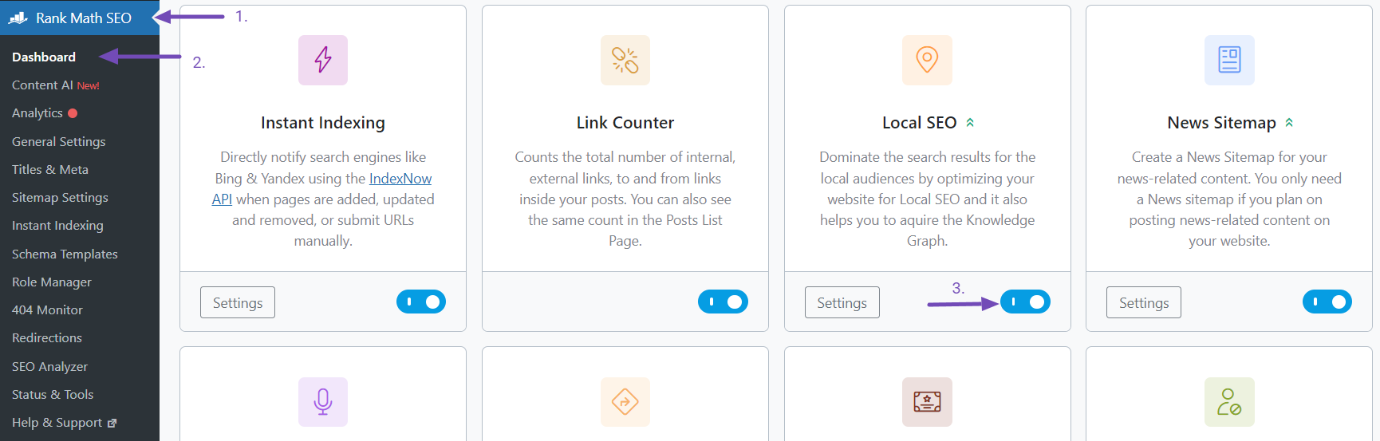The height and width of the screenshot is (441, 1380).
Task: Click the News Sitemap document icon
Action: click(x=1229, y=60)
